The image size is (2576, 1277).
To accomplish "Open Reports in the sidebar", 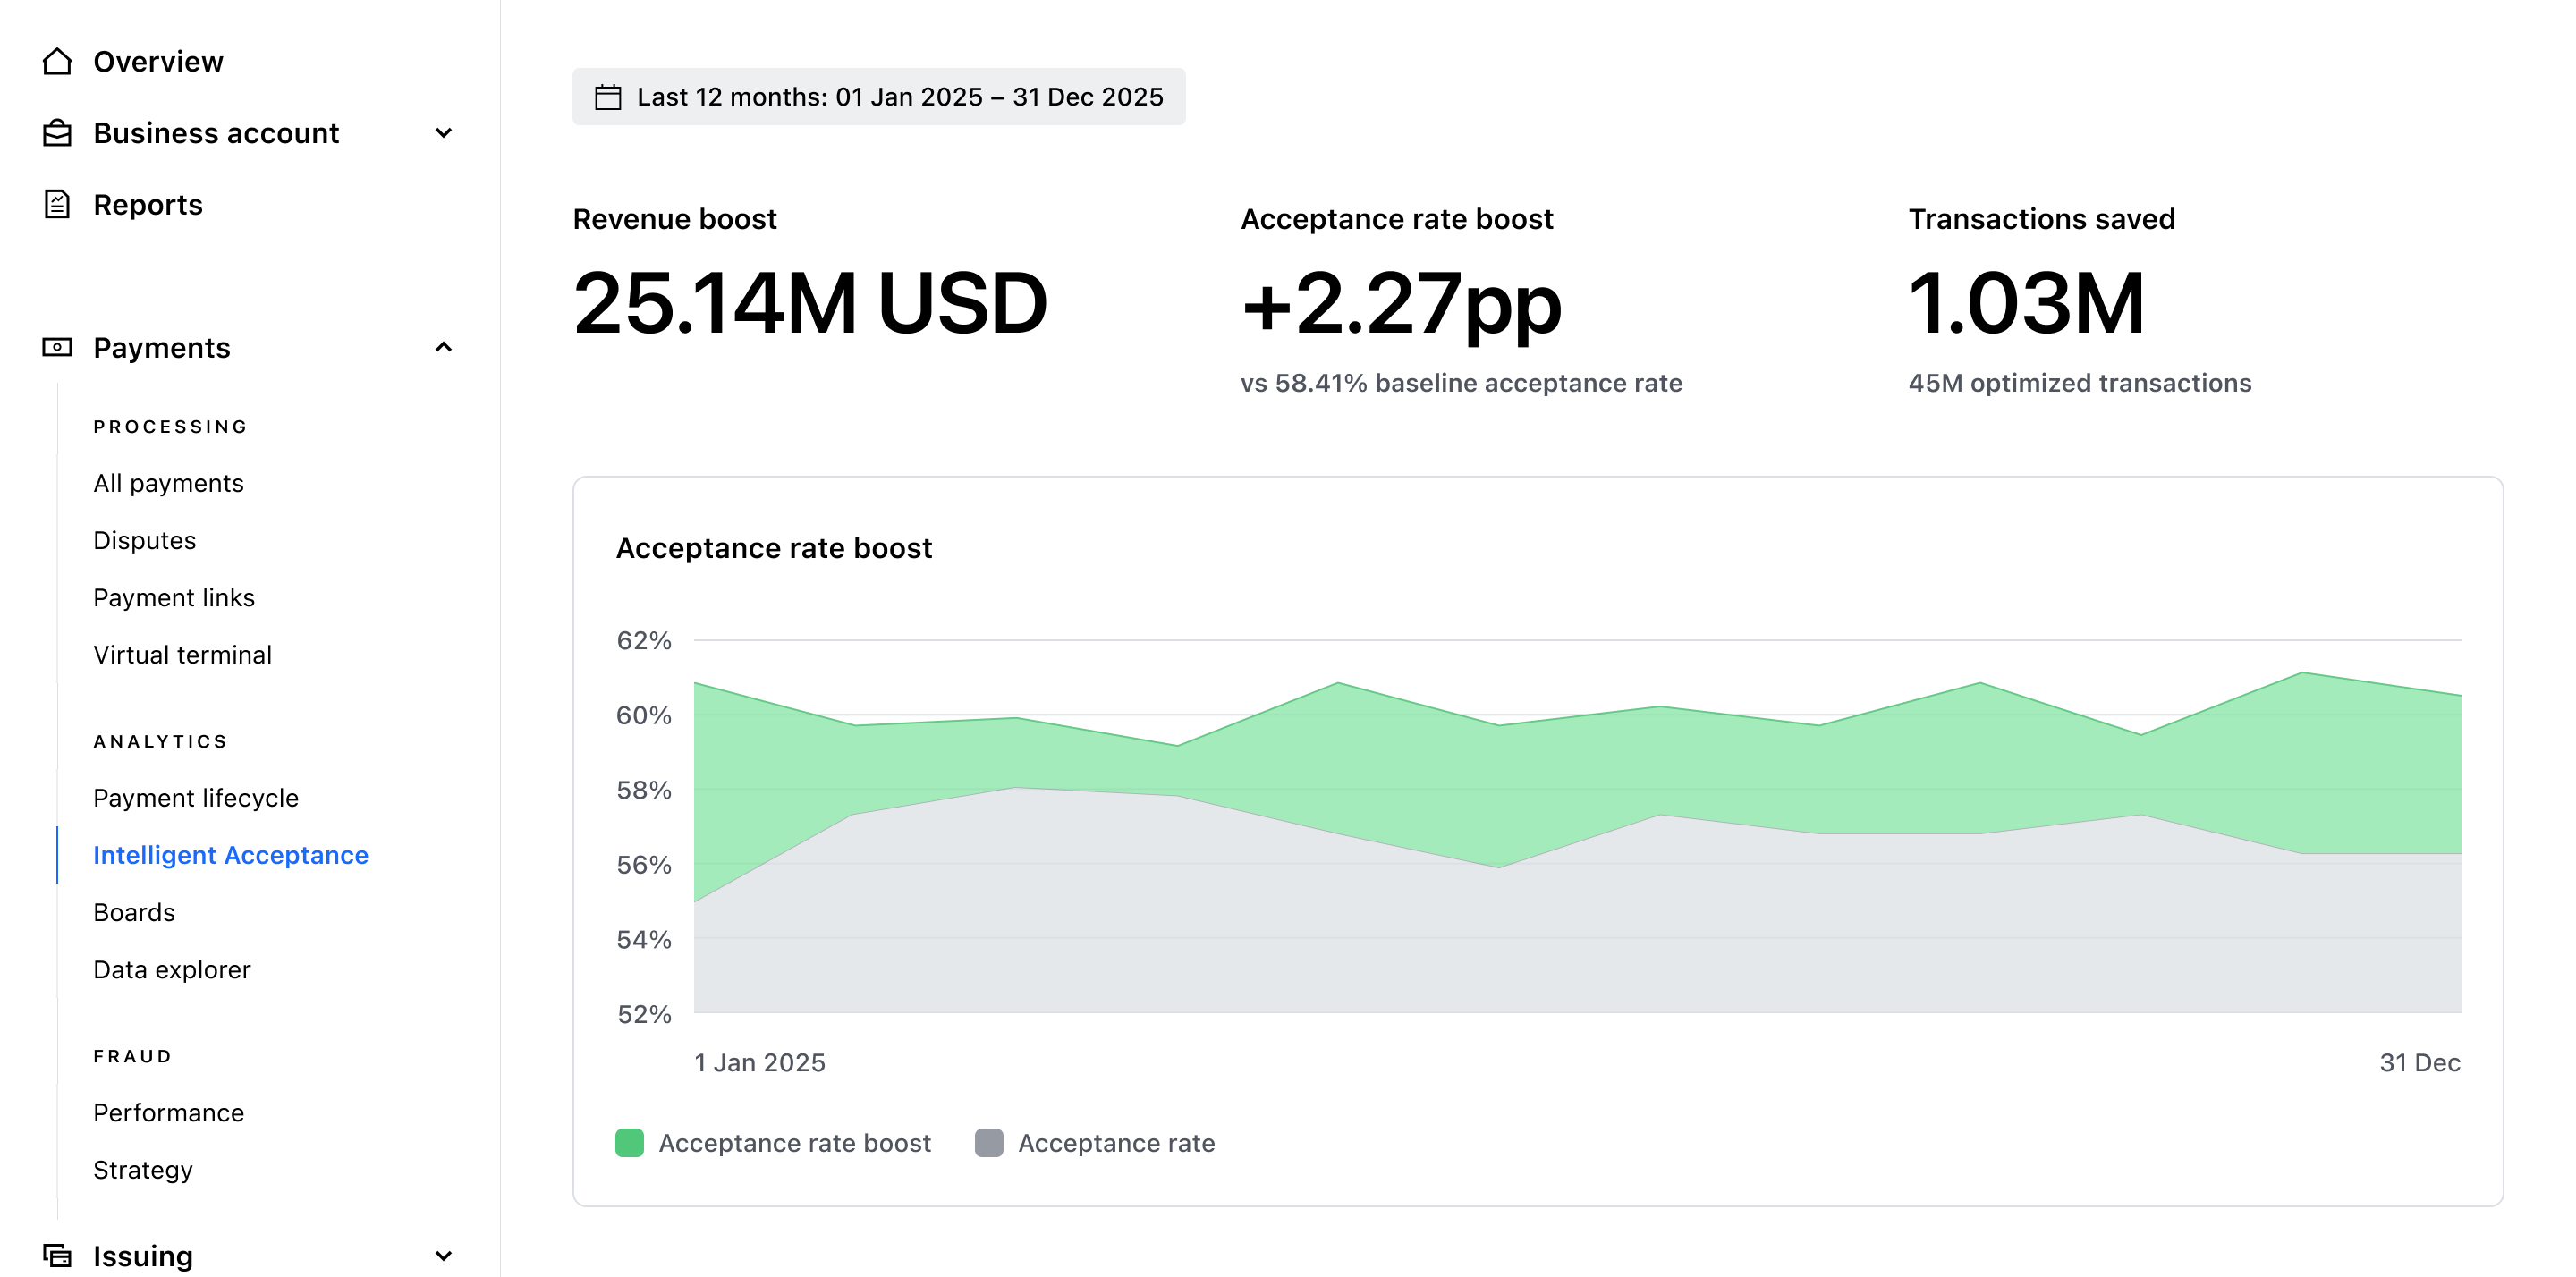I will point(148,204).
